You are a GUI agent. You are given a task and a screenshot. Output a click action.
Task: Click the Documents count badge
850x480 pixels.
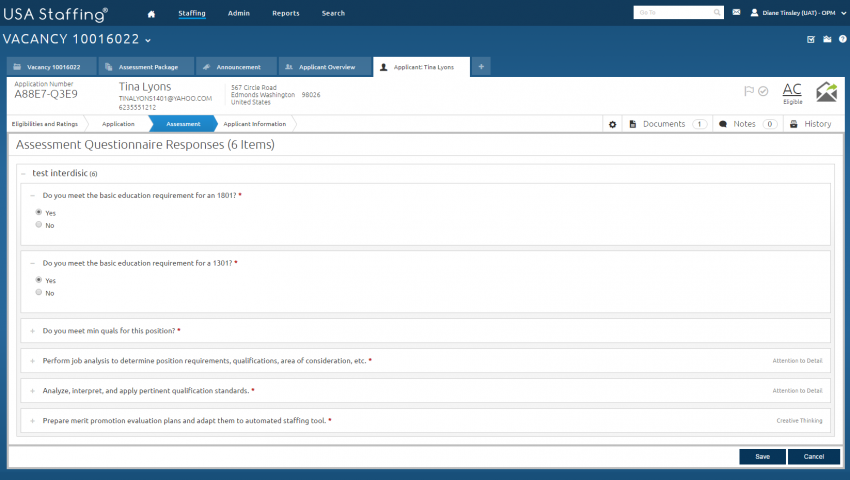(699, 124)
